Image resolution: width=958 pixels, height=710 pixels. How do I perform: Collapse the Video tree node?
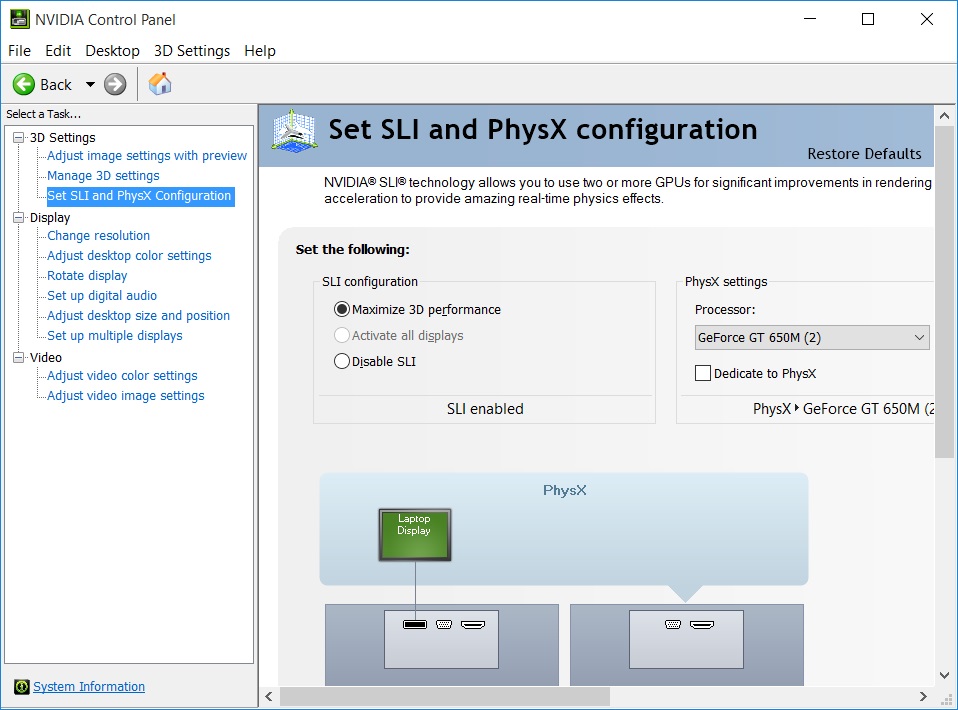point(19,357)
